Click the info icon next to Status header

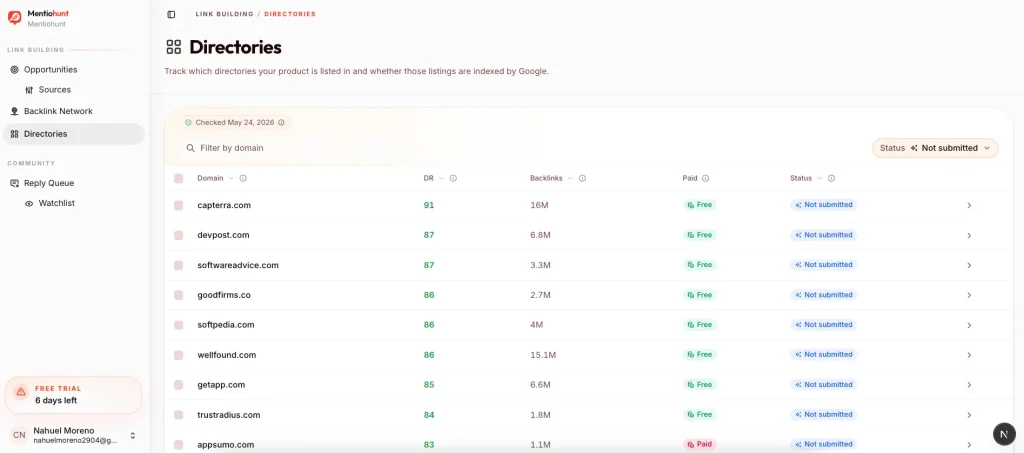[x=831, y=178]
